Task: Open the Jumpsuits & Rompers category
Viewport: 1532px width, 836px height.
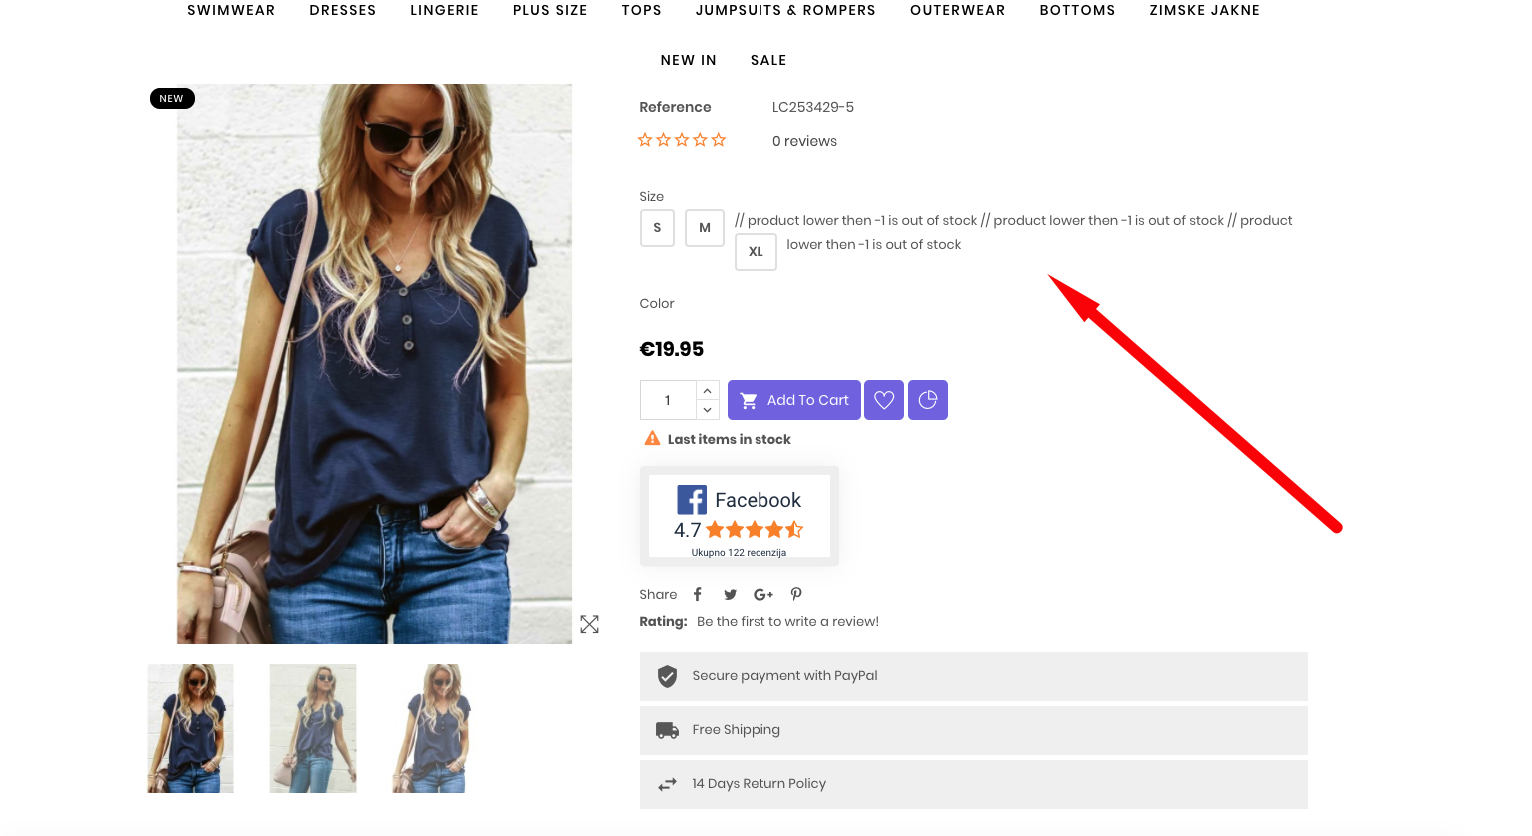Action: pyautogui.click(x=786, y=10)
